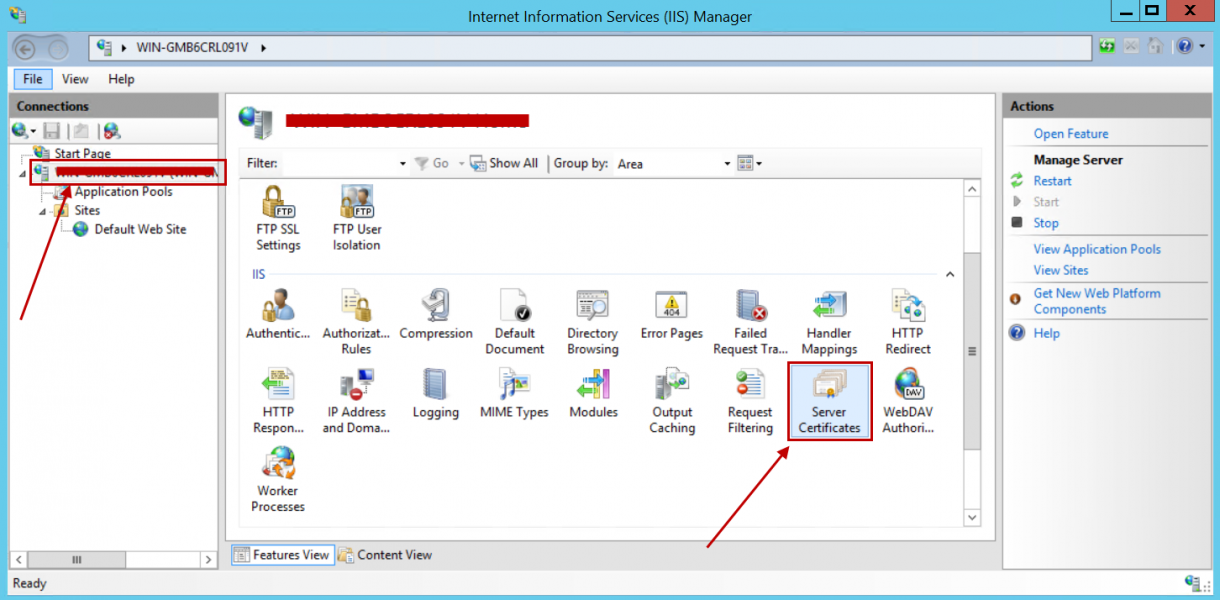Click the Back navigation arrow button

coord(25,48)
